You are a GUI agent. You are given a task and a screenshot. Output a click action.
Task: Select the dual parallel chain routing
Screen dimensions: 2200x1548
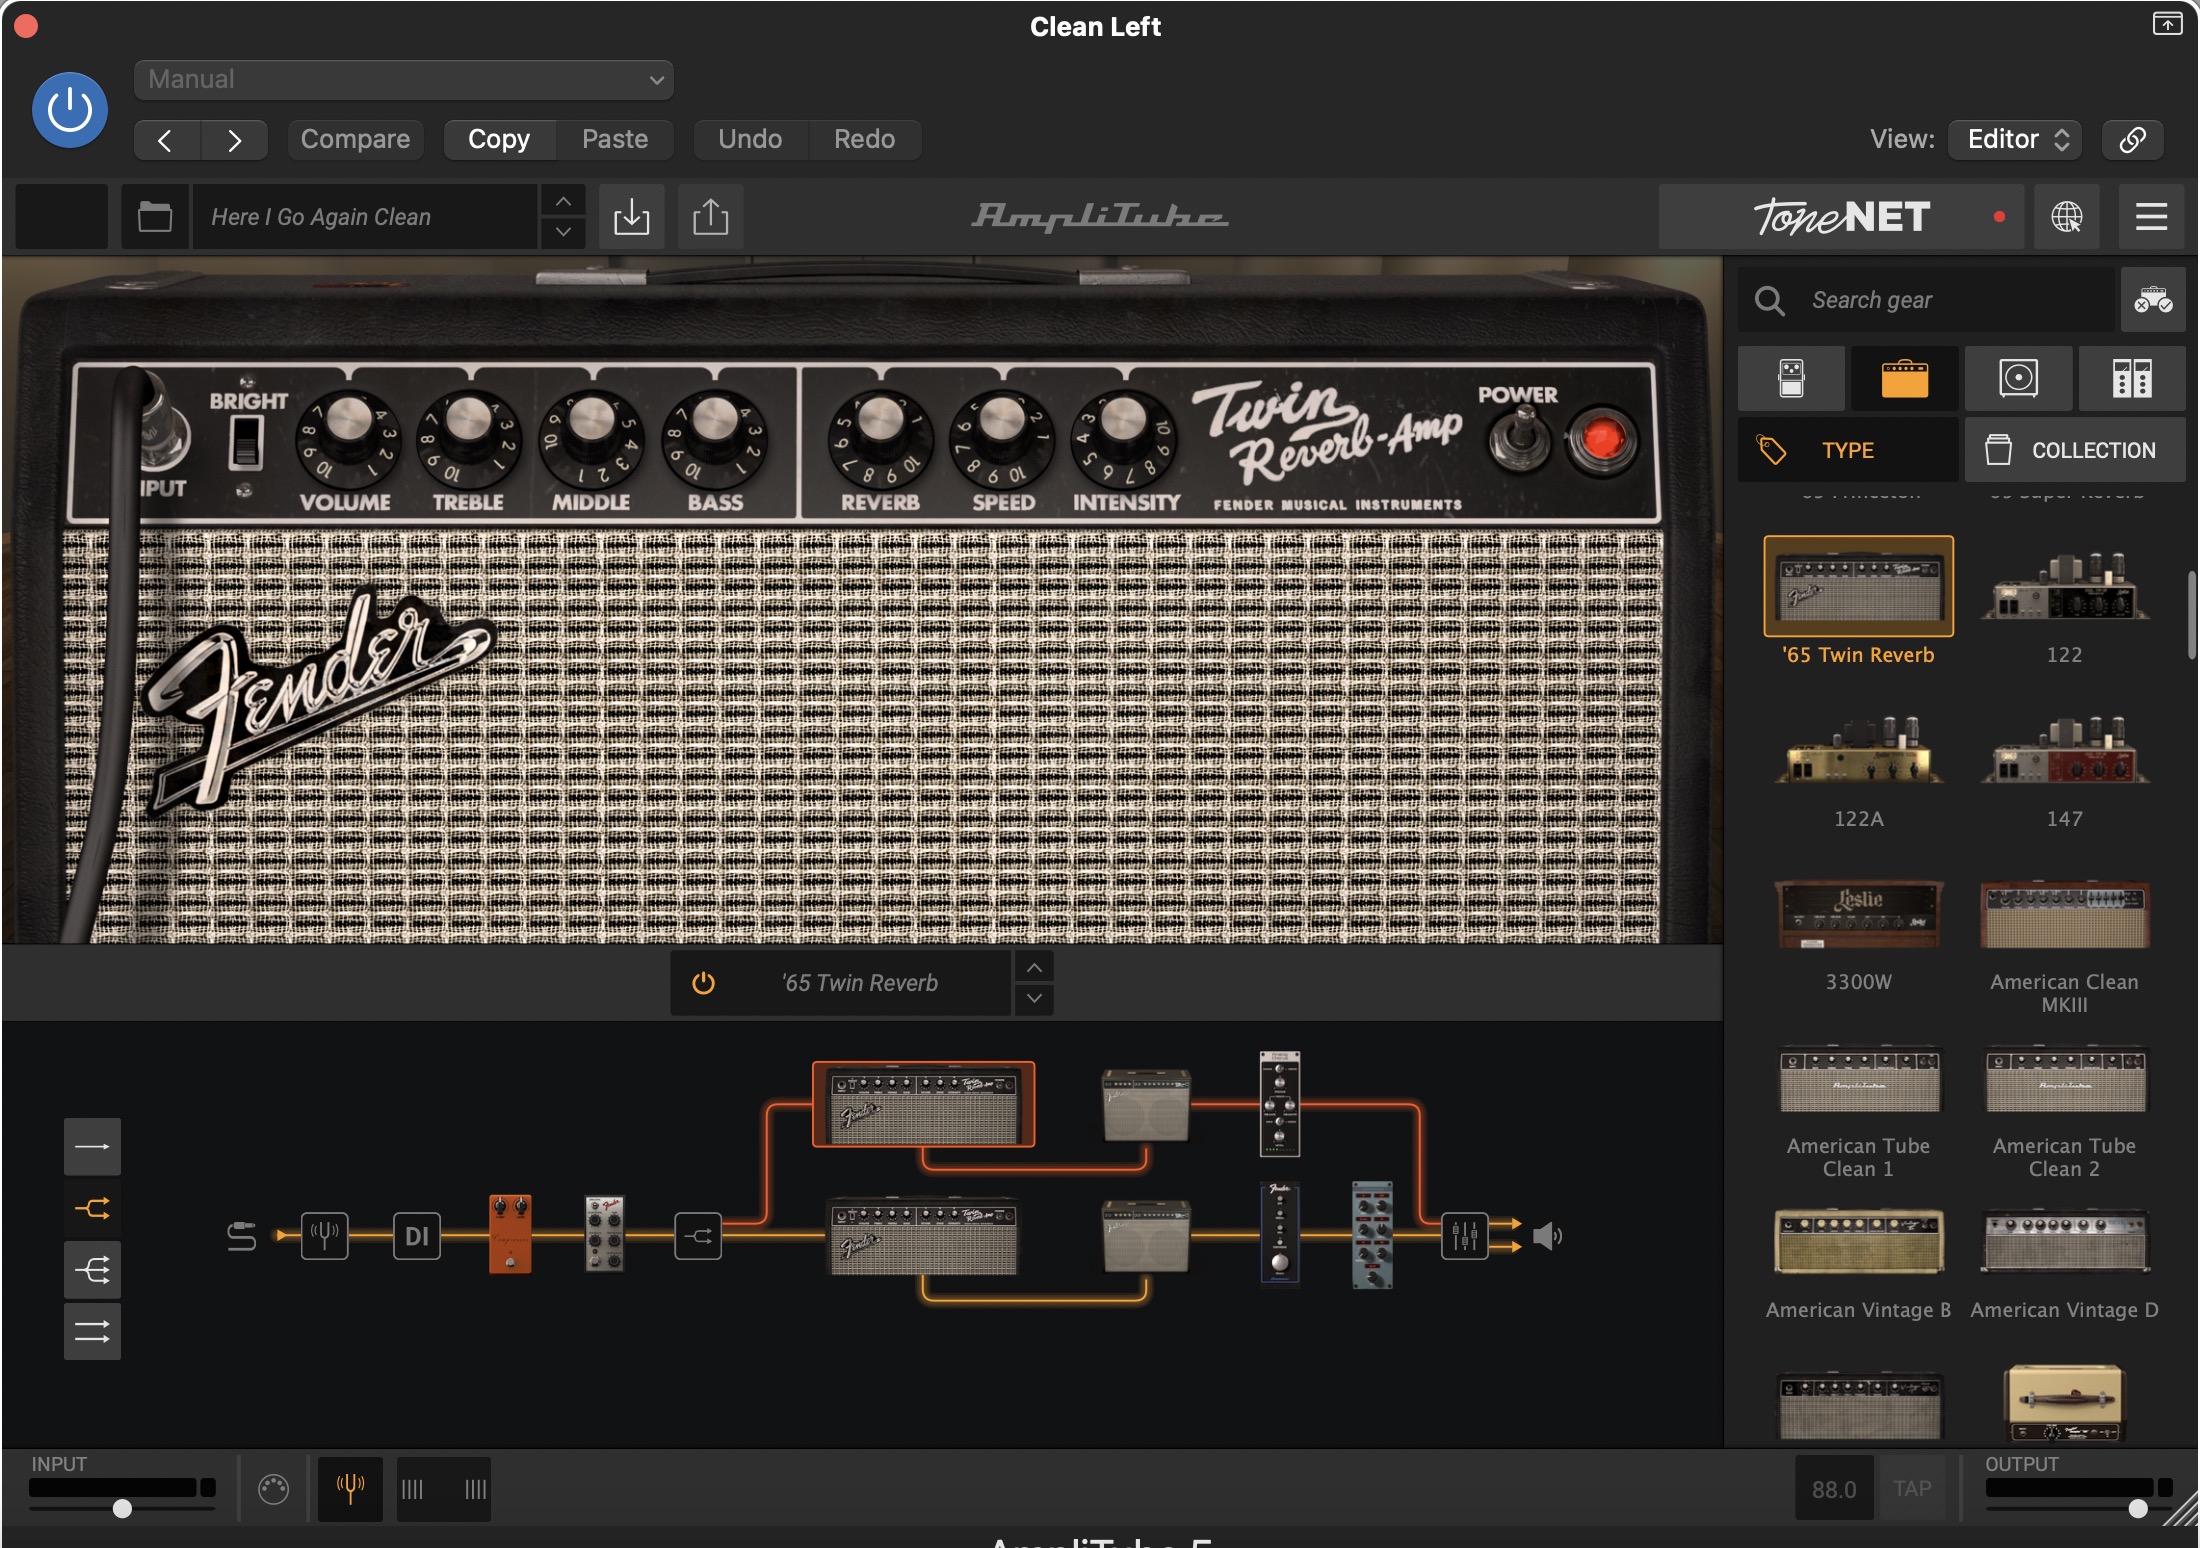[92, 1332]
